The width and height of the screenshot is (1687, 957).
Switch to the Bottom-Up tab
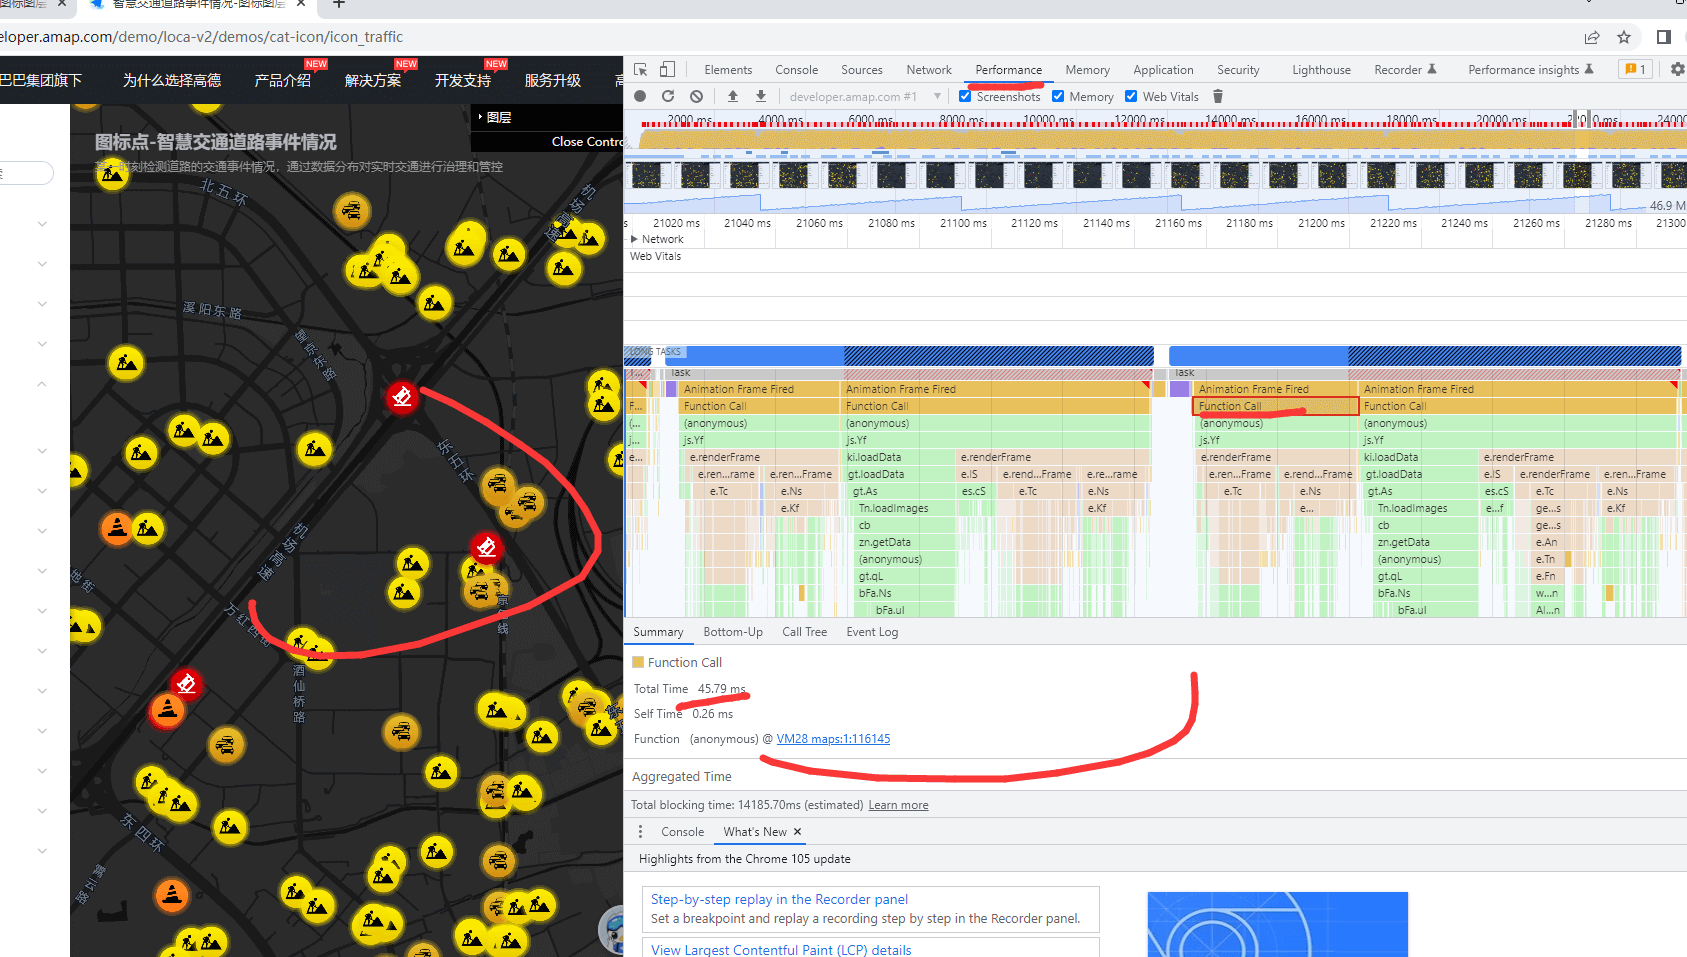coord(732,632)
